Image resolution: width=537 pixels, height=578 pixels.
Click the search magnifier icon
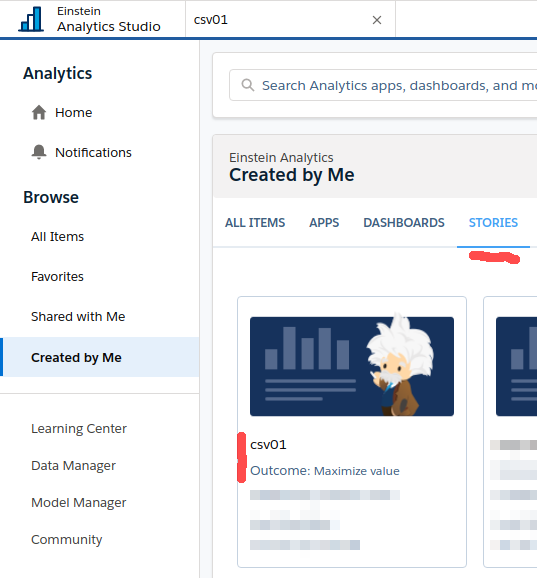(248, 85)
